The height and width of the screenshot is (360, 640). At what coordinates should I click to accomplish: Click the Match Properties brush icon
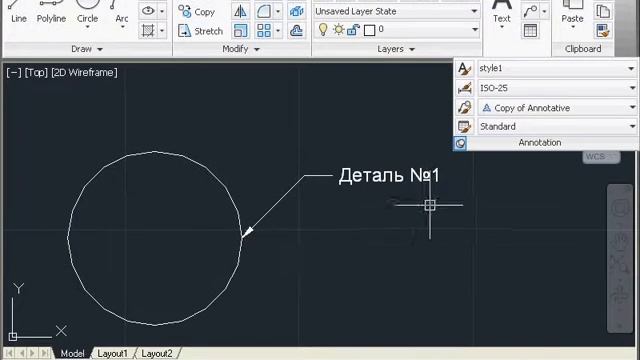(603, 31)
